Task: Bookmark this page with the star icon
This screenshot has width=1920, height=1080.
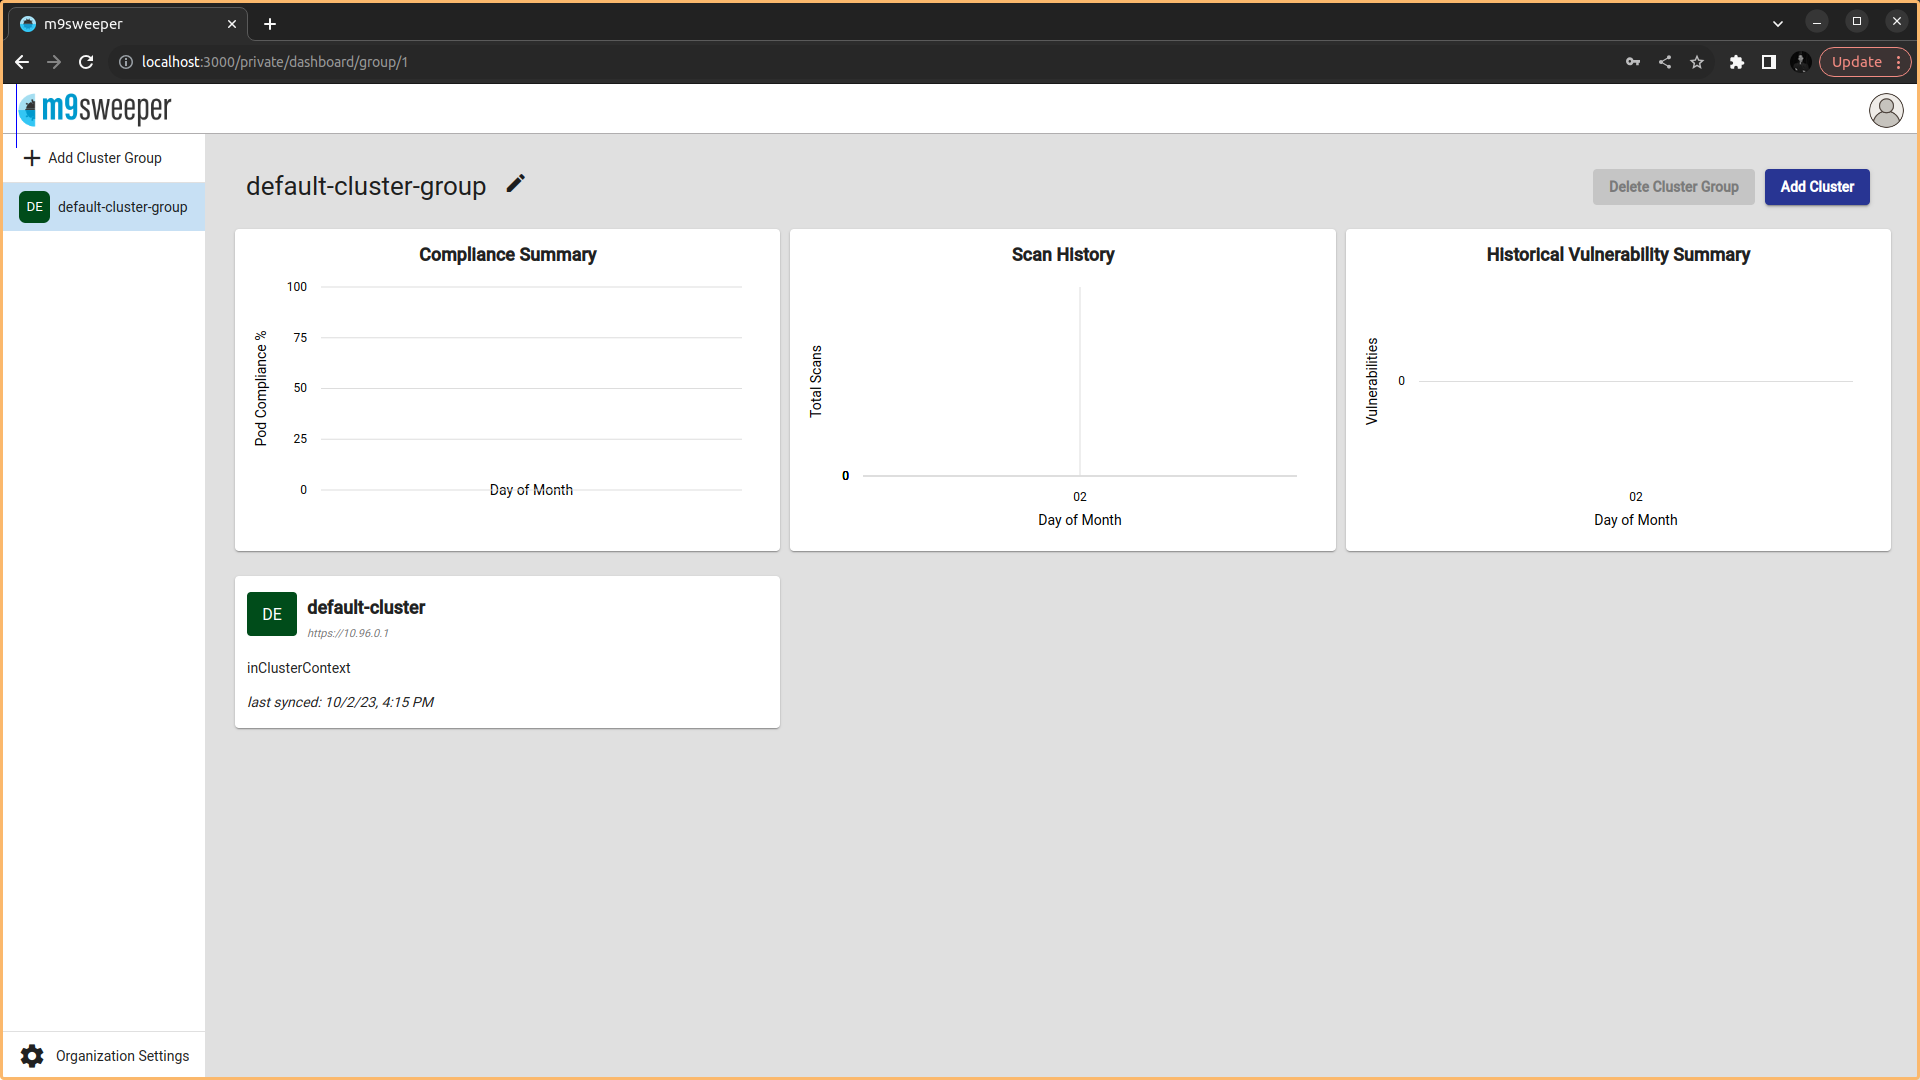Action: pos(1697,62)
